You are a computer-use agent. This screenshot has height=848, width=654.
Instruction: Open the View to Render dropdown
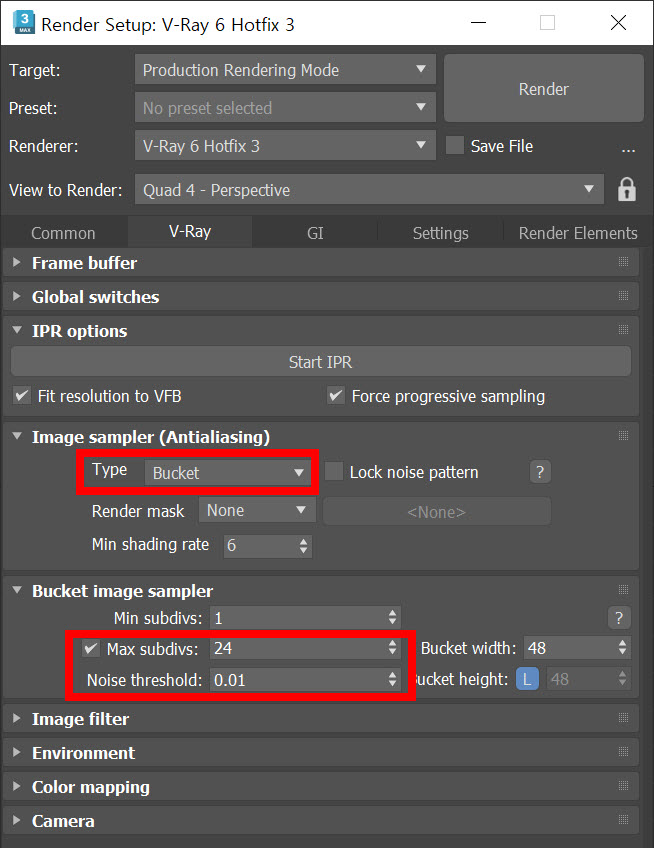[369, 190]
